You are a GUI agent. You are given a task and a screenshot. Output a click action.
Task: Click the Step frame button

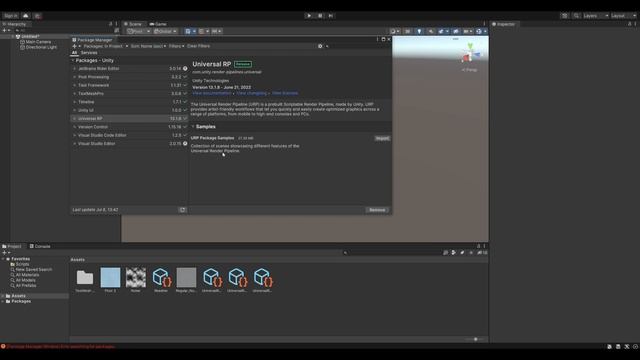tap(331, 16)
